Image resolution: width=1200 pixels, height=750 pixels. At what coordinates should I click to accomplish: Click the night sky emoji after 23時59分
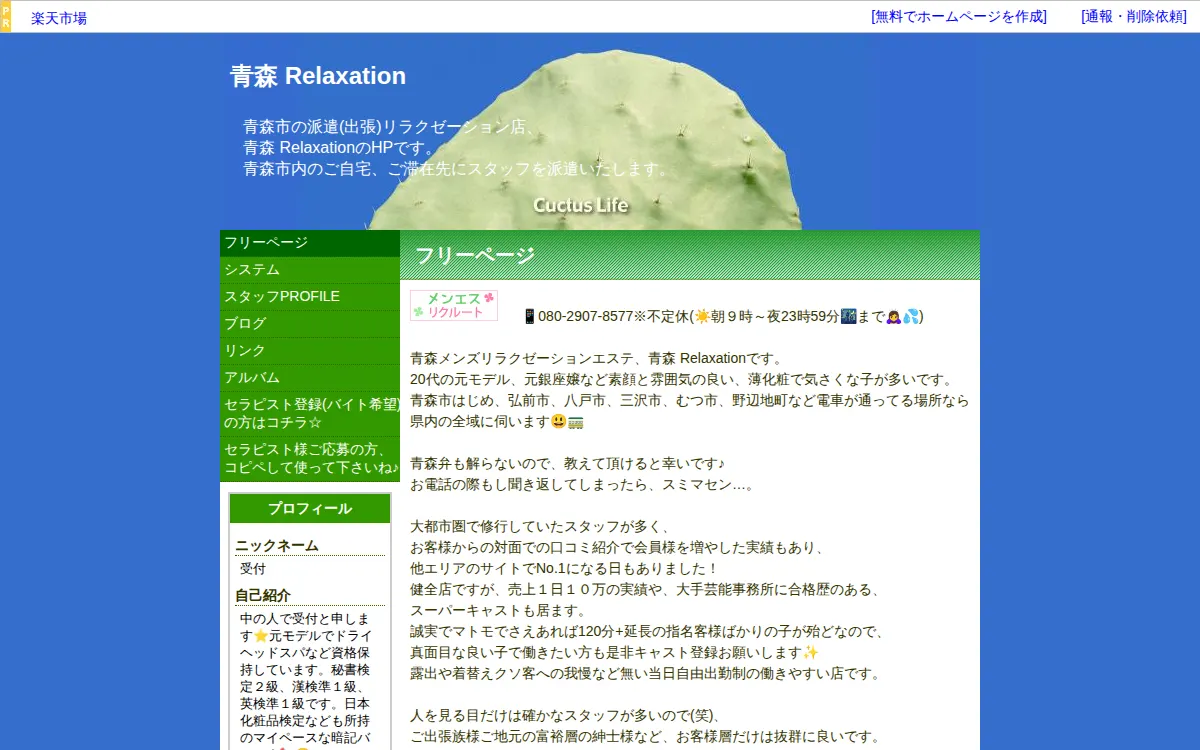[x=848, y=316]
